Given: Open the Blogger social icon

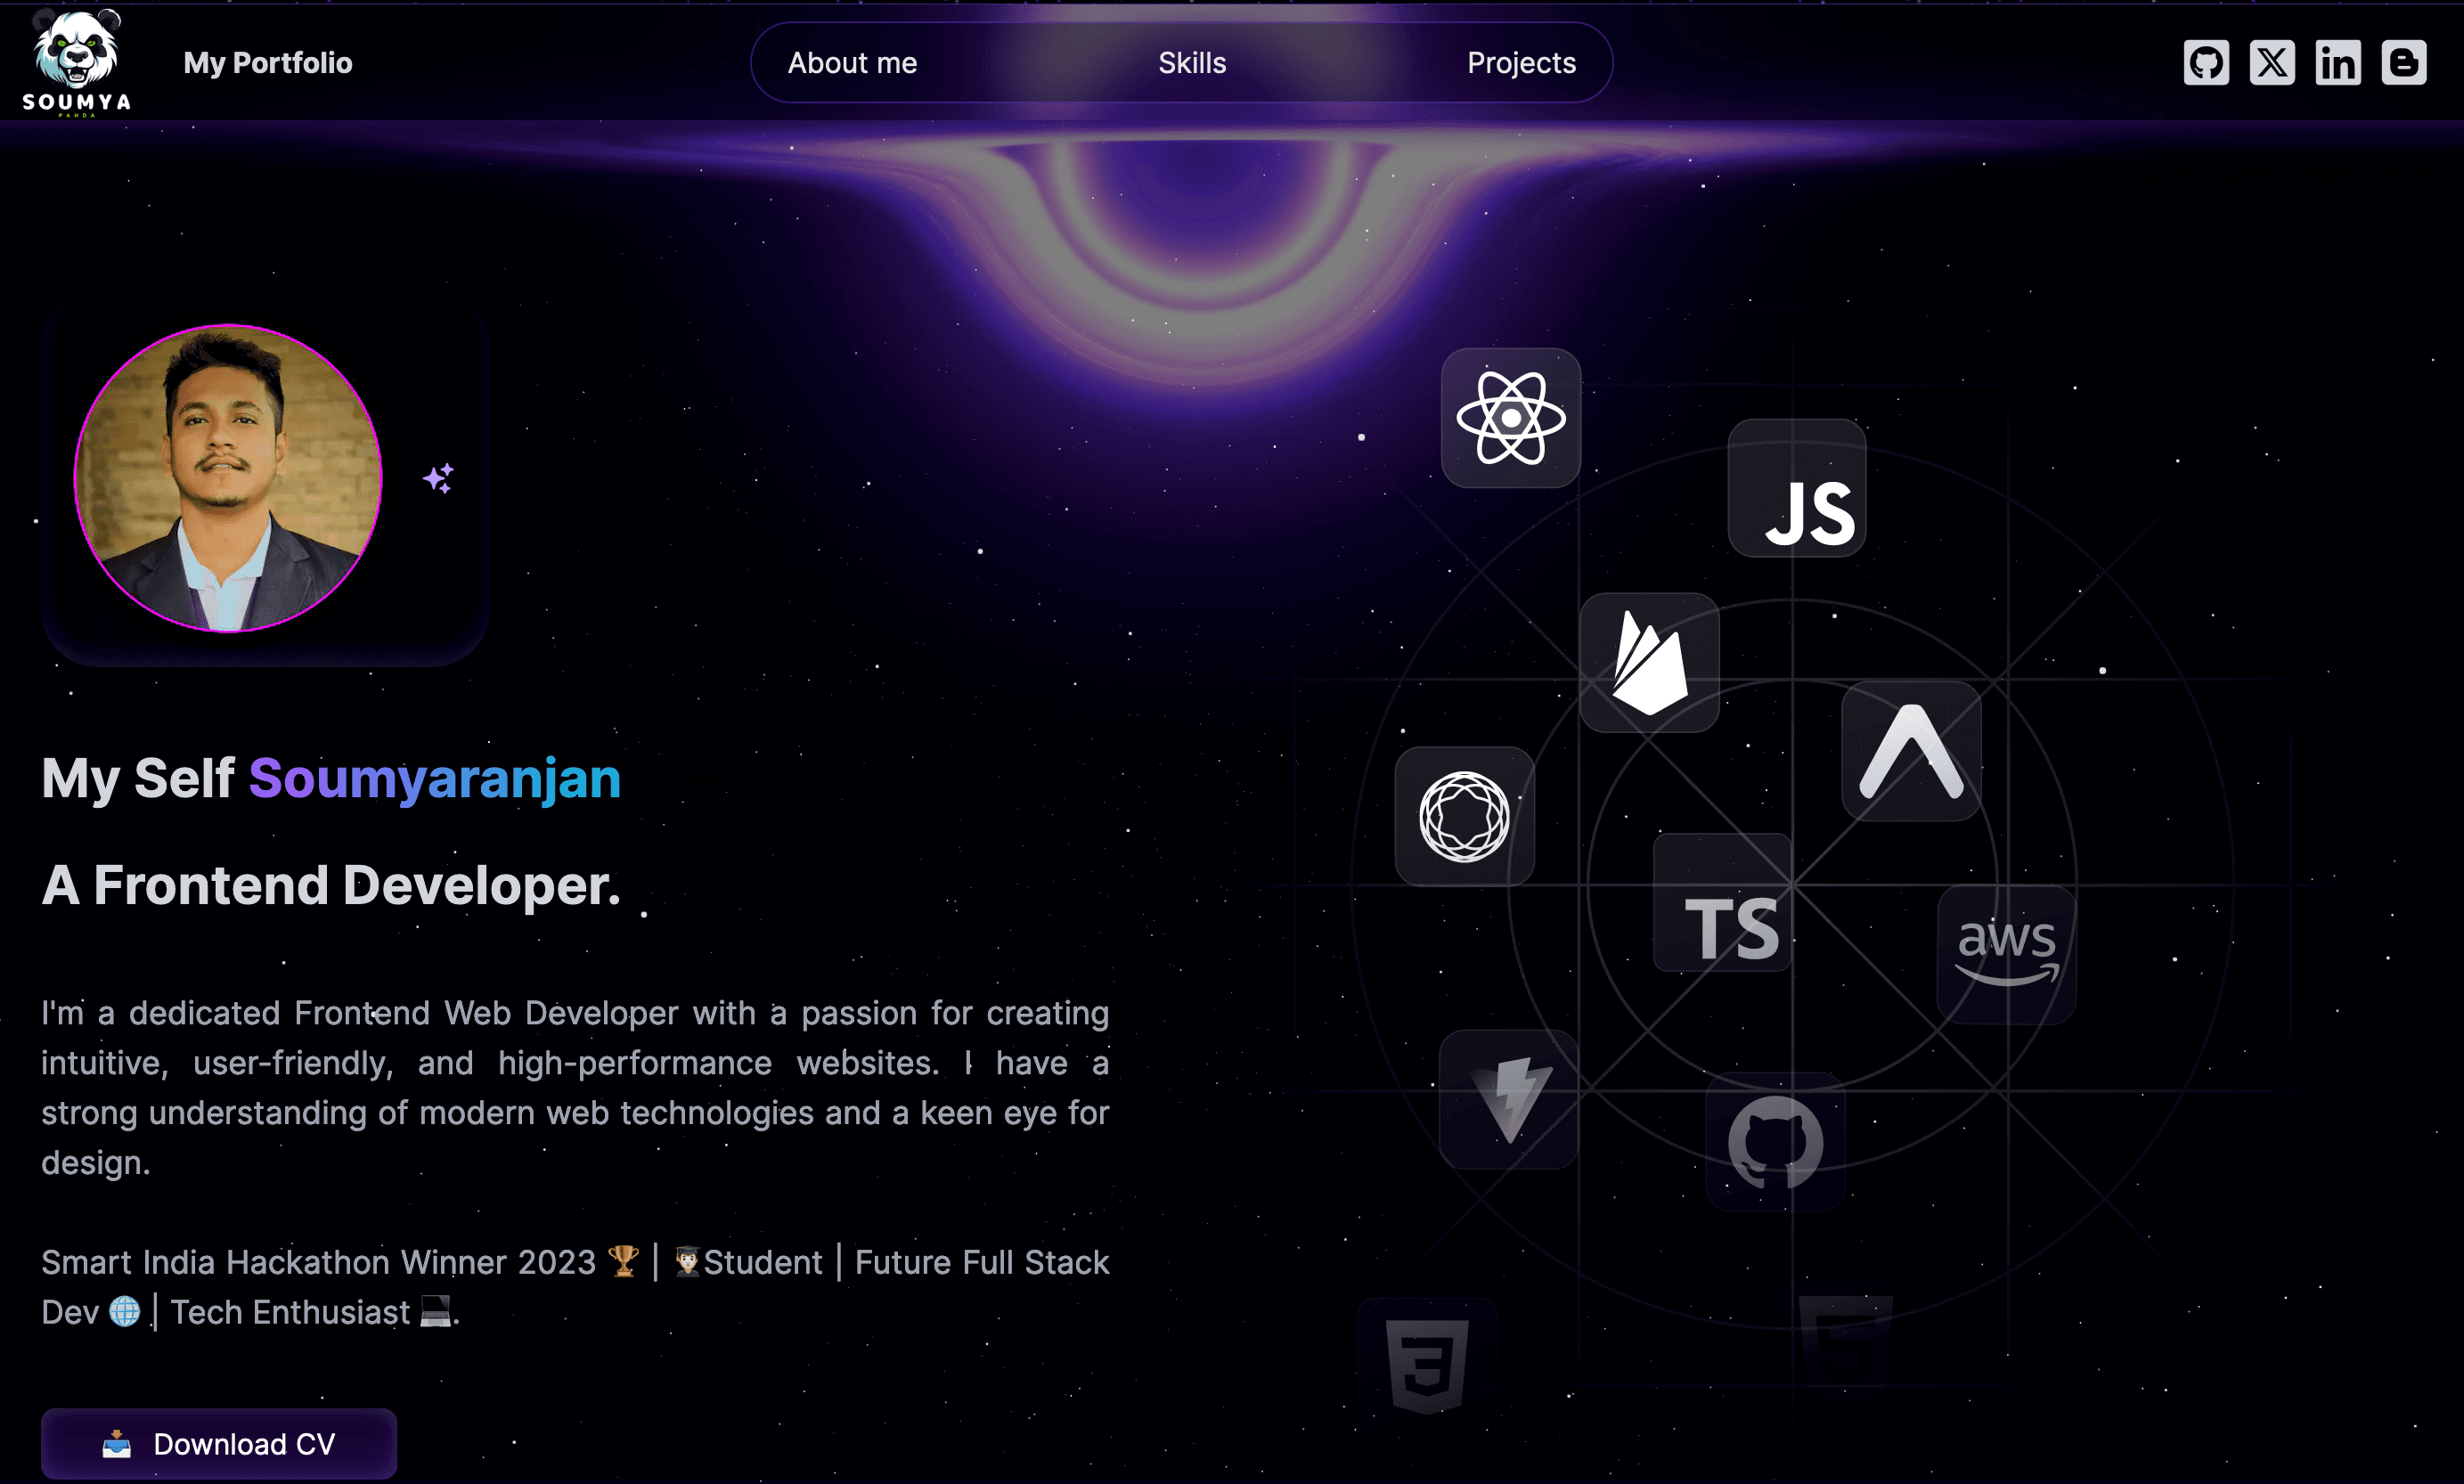Looking at the screenshot, I should coord(2404,63).
